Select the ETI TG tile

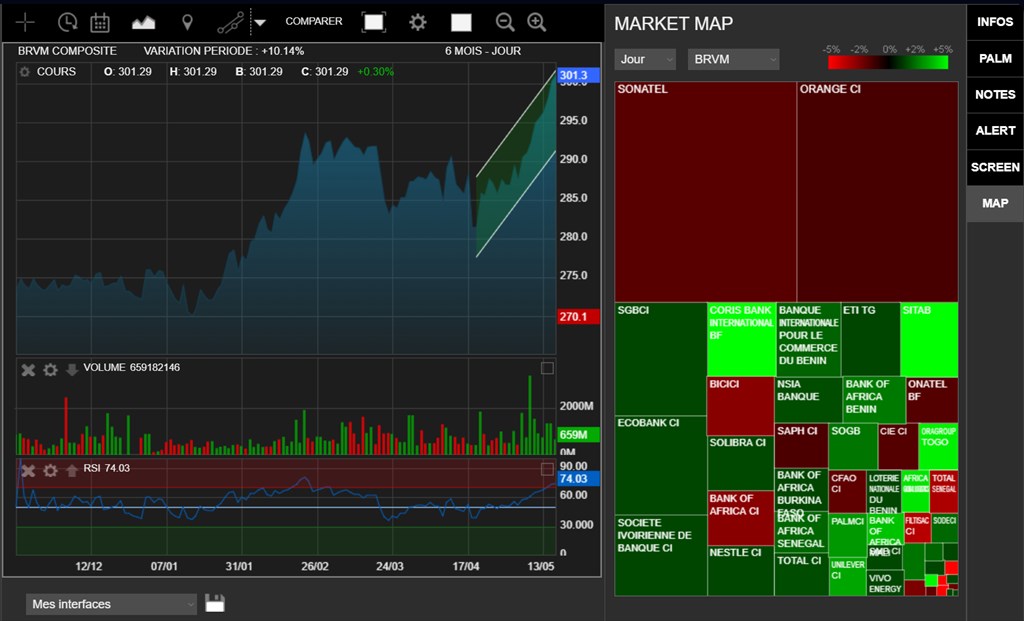(871, 340)
